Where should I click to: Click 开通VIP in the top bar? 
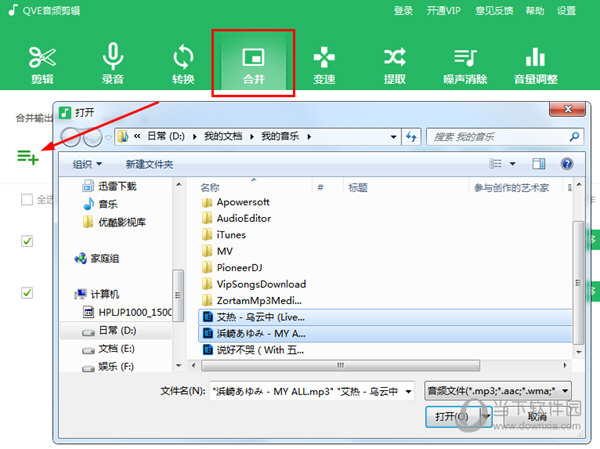(443, 10)
